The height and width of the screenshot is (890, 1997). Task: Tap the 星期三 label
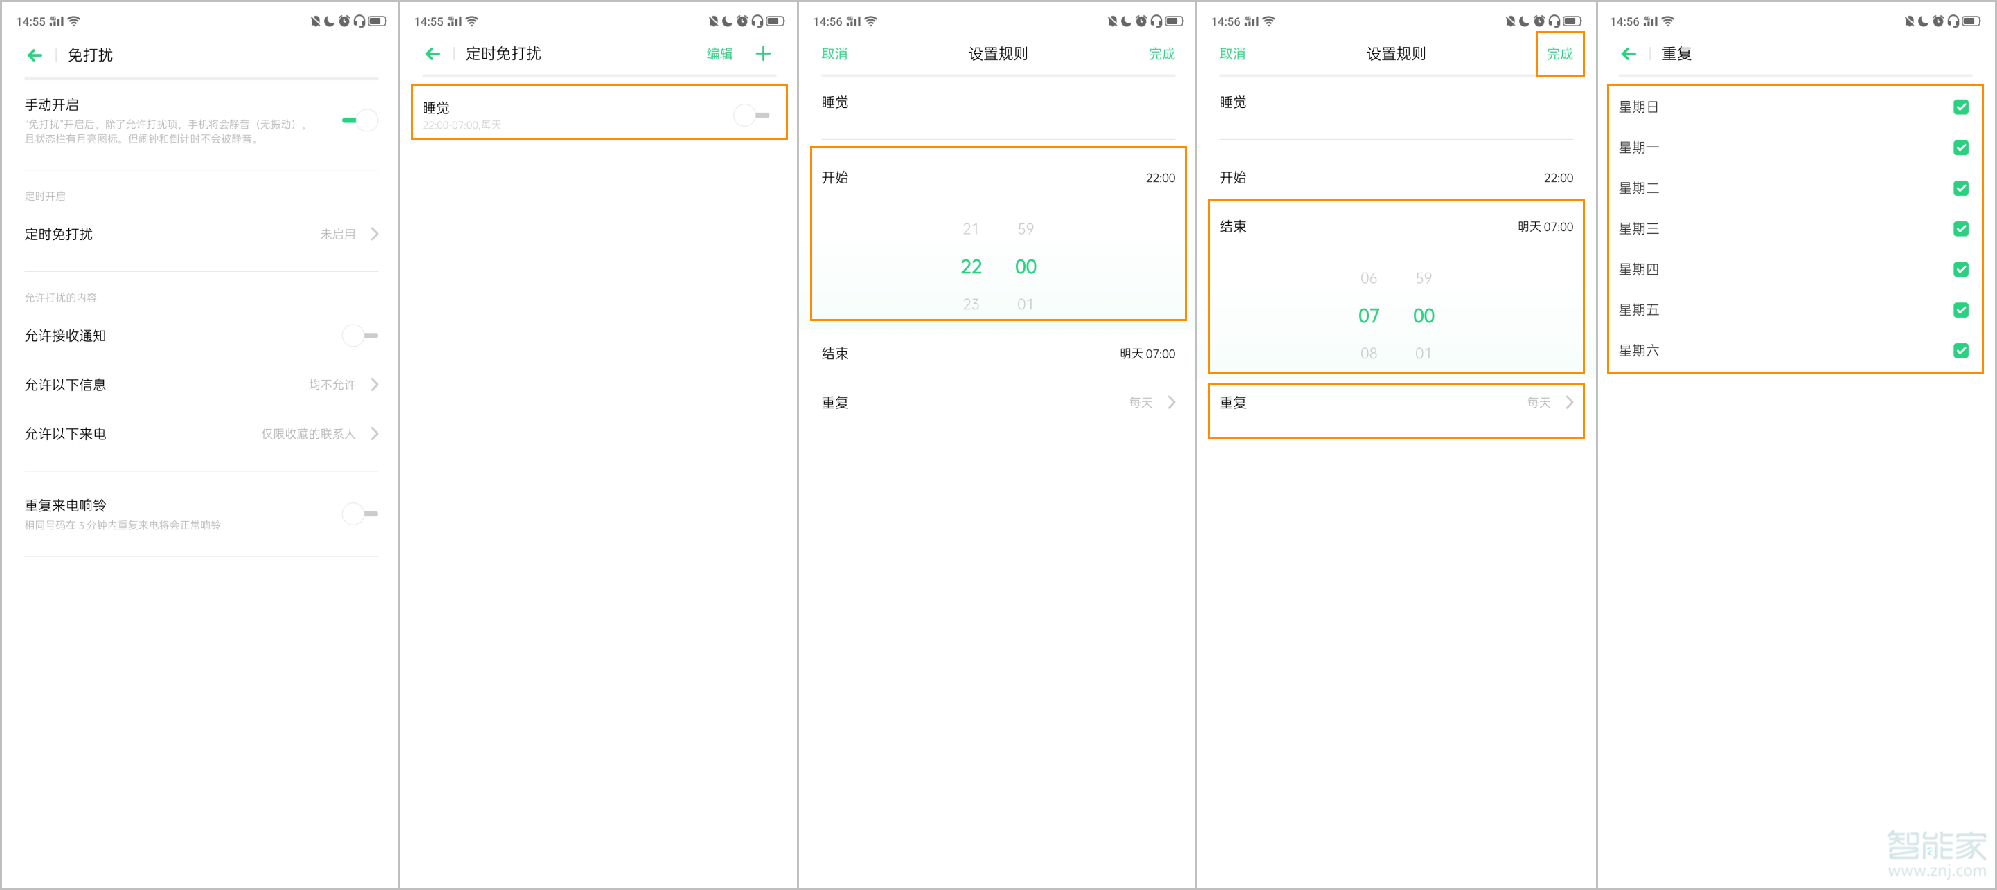tap(1639, 229)
